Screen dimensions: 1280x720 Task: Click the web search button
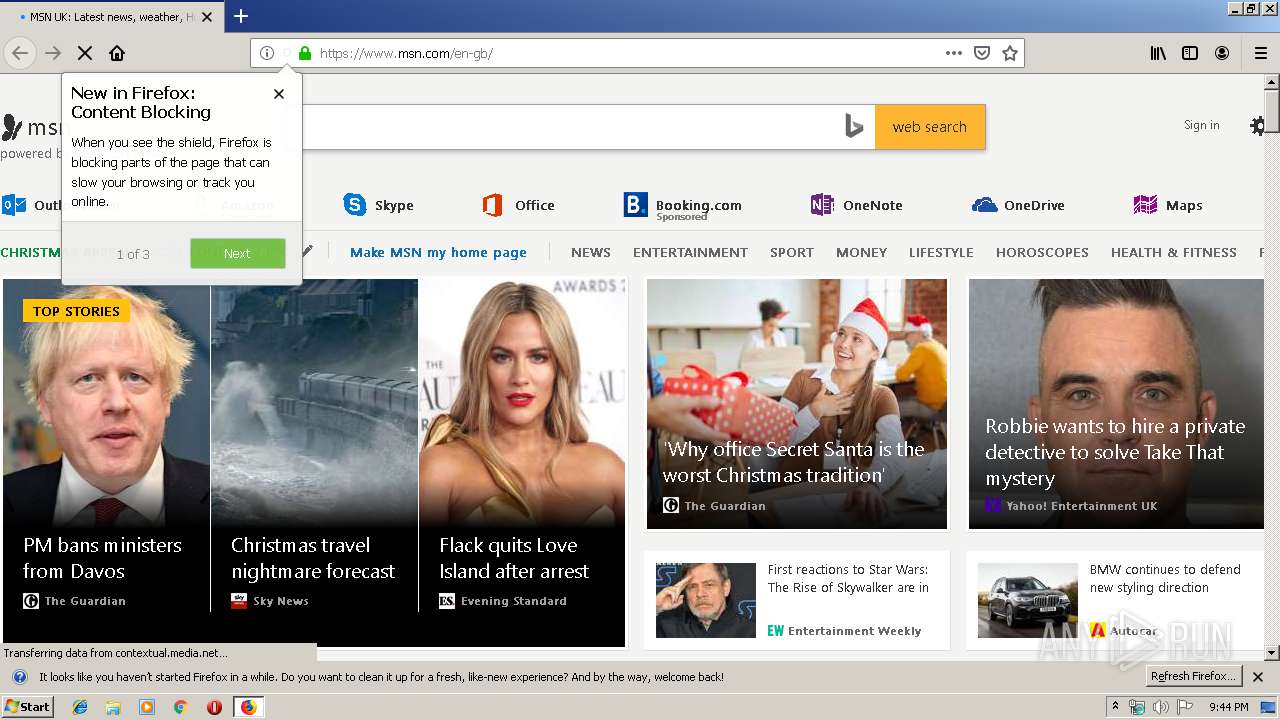pyautogui.click(x=930, y=127)
